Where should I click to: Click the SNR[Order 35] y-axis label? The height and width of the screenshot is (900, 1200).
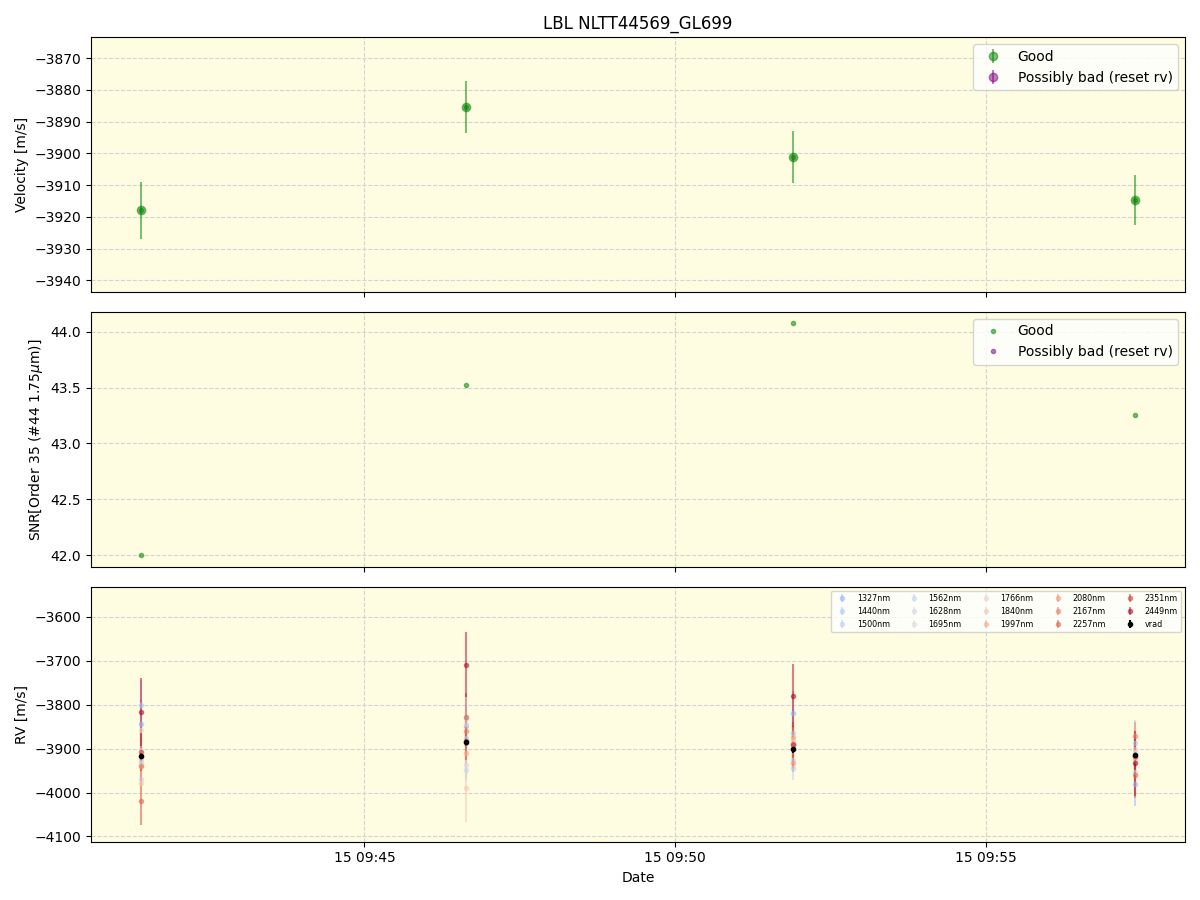(x=35, y=439)
